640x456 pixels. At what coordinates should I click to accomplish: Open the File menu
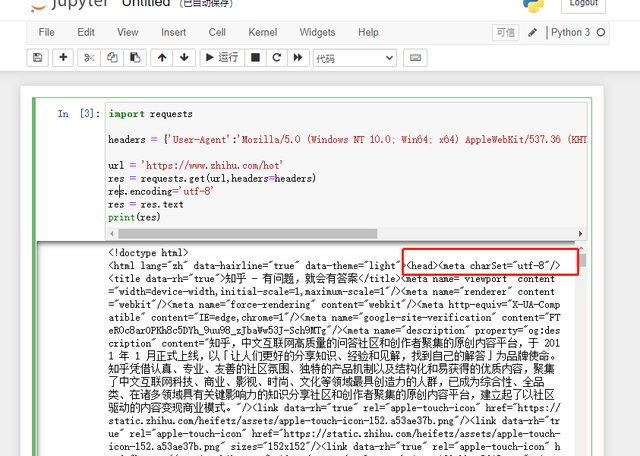[x=46, y=32]
